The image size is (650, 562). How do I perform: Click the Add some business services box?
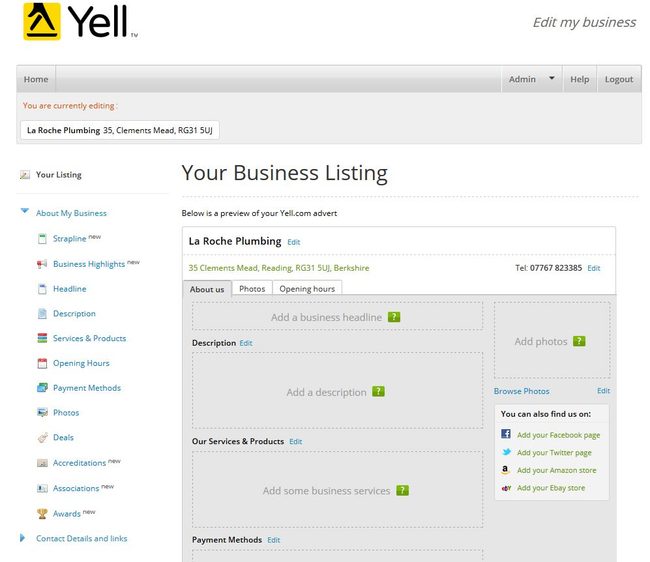click(337, 489)
